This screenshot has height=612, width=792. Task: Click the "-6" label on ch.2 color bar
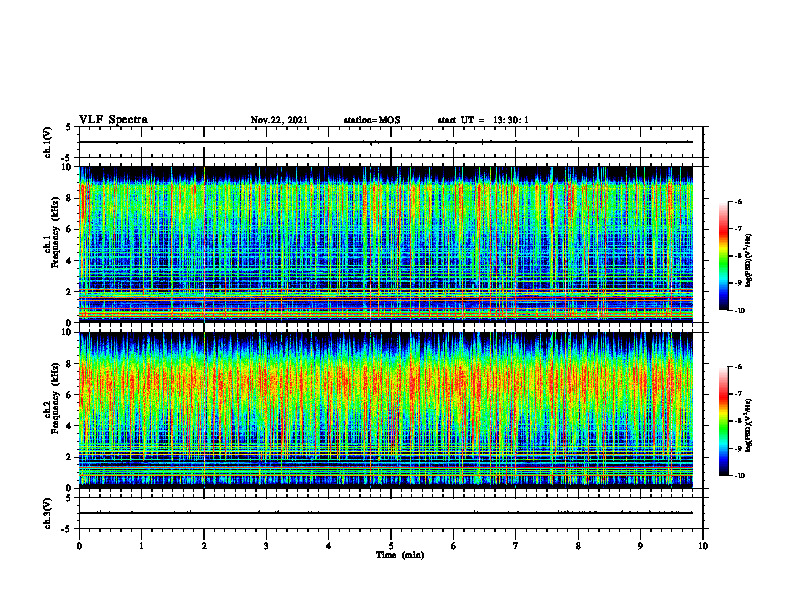point(738,367)
